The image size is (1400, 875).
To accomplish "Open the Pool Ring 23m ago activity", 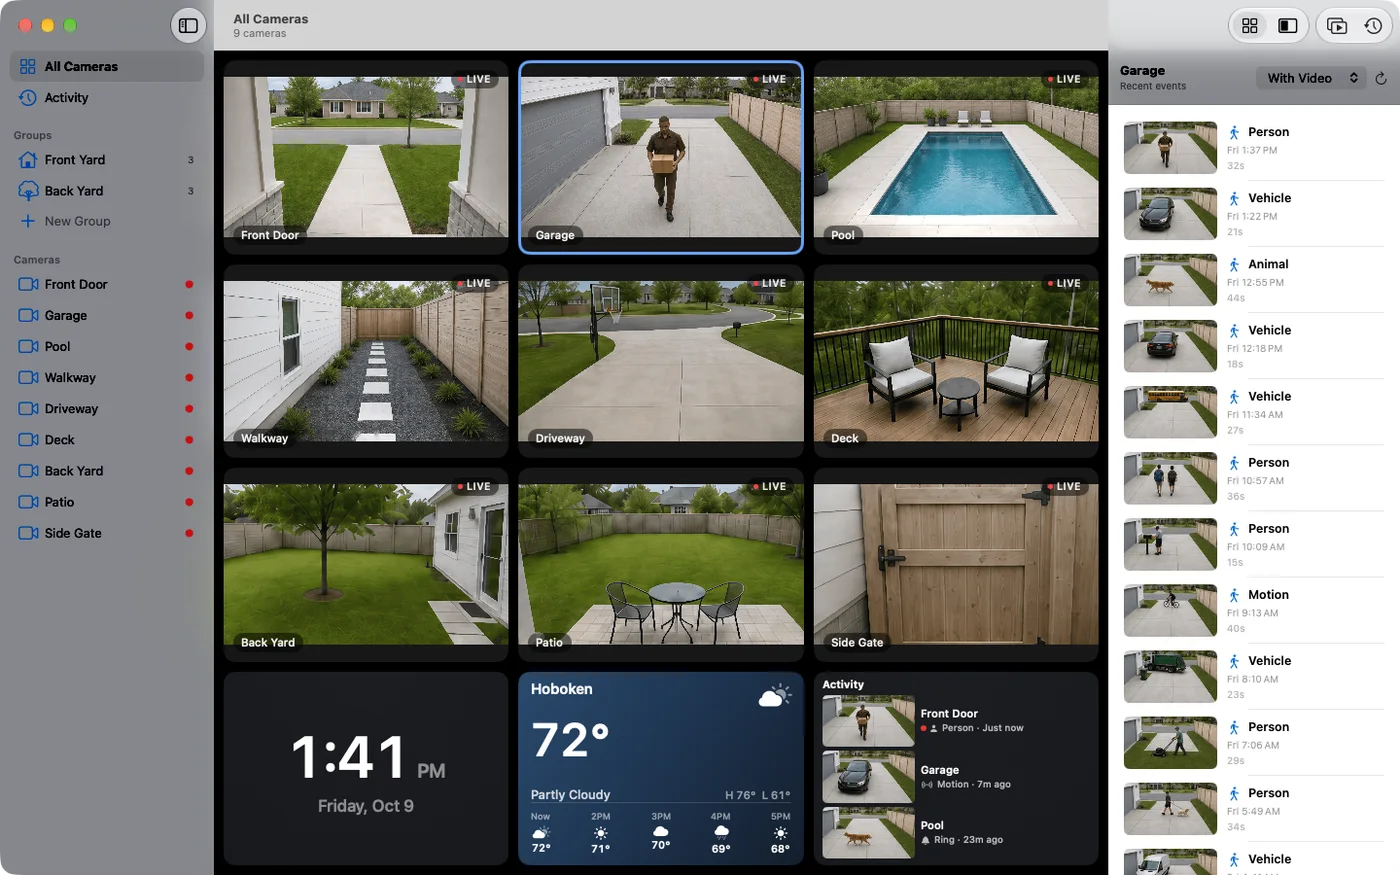I will click(956, 833).
